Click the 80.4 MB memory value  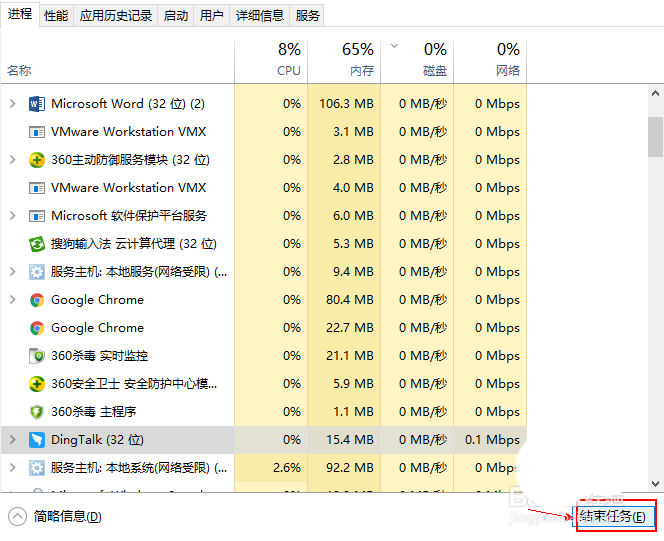coord(350,300)
